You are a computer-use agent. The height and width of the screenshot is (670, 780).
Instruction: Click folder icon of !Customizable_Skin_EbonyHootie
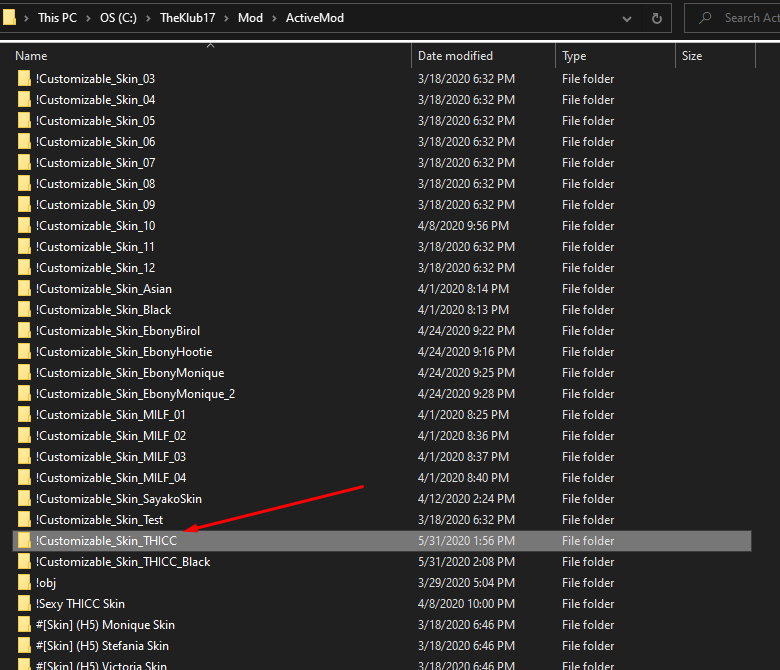pyautogui.click(x=24, y=352)
